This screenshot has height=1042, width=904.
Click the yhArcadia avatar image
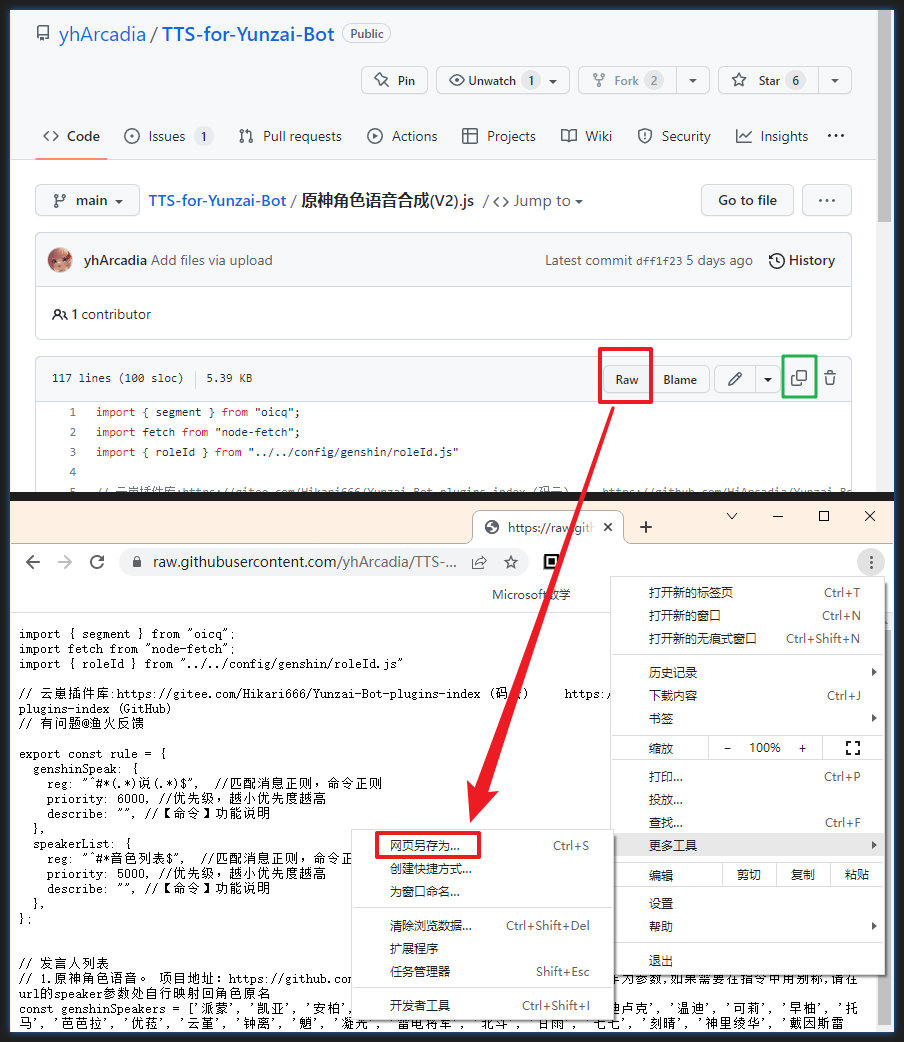pos(60,260)
